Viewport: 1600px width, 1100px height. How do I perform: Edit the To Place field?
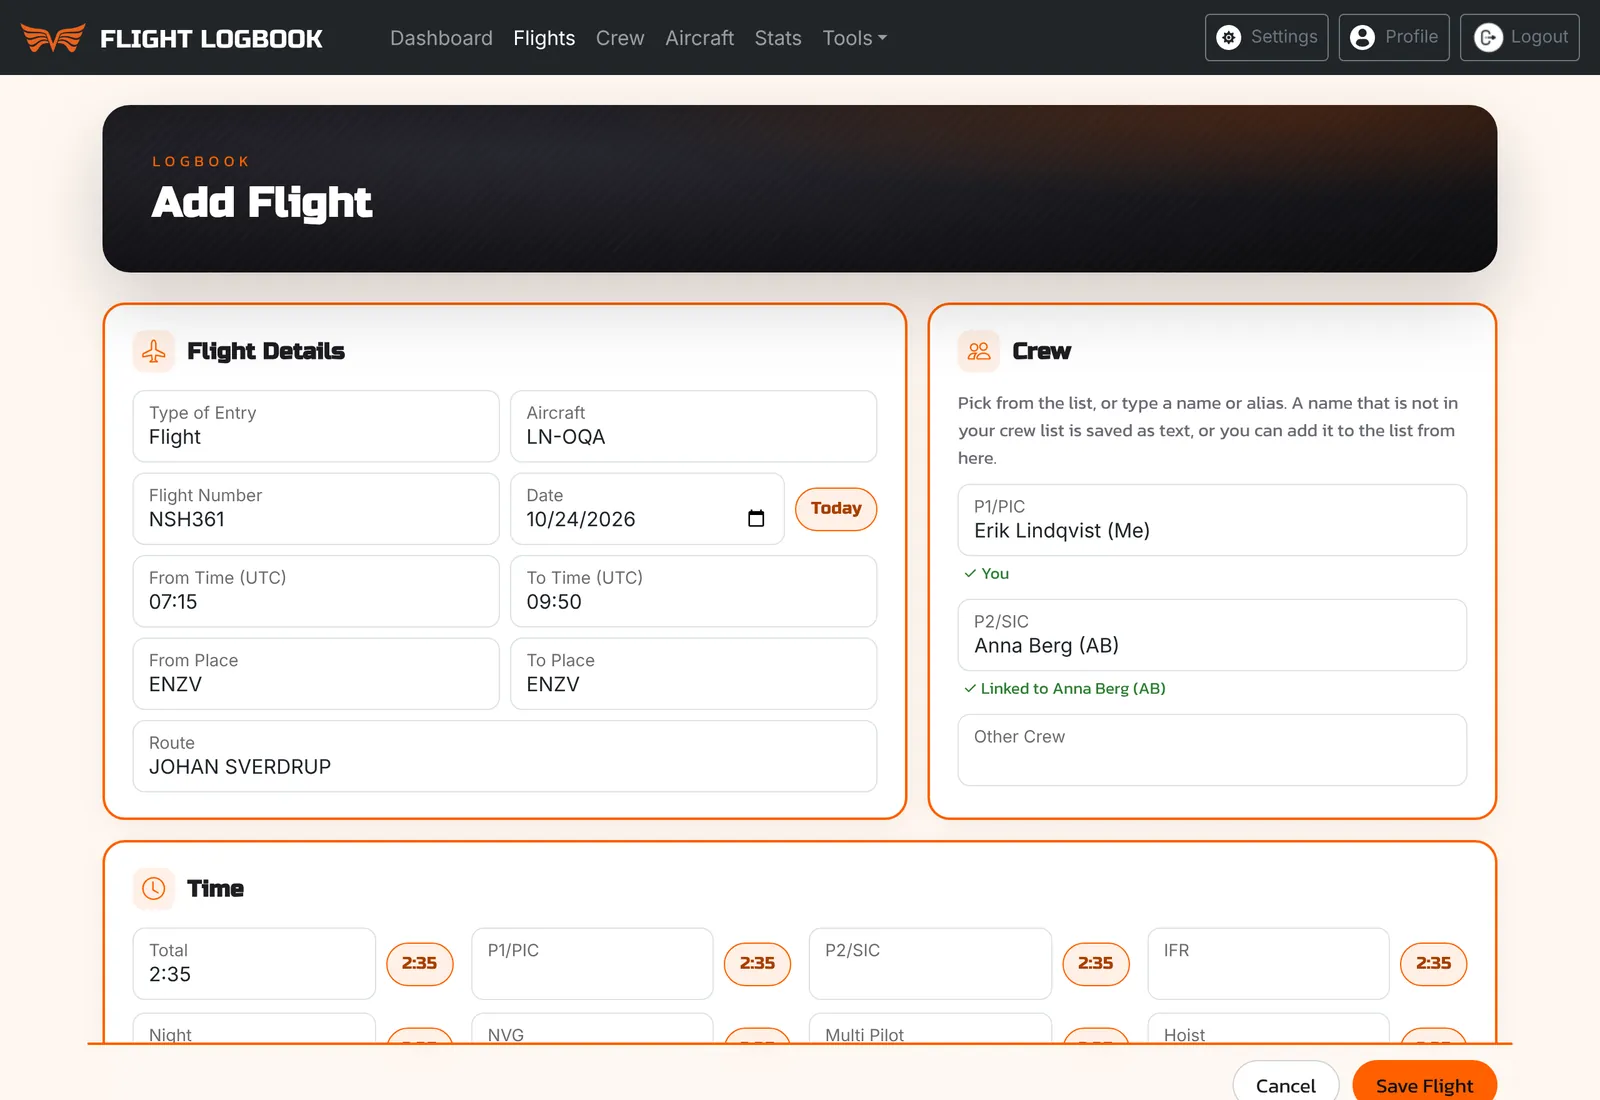693,674
